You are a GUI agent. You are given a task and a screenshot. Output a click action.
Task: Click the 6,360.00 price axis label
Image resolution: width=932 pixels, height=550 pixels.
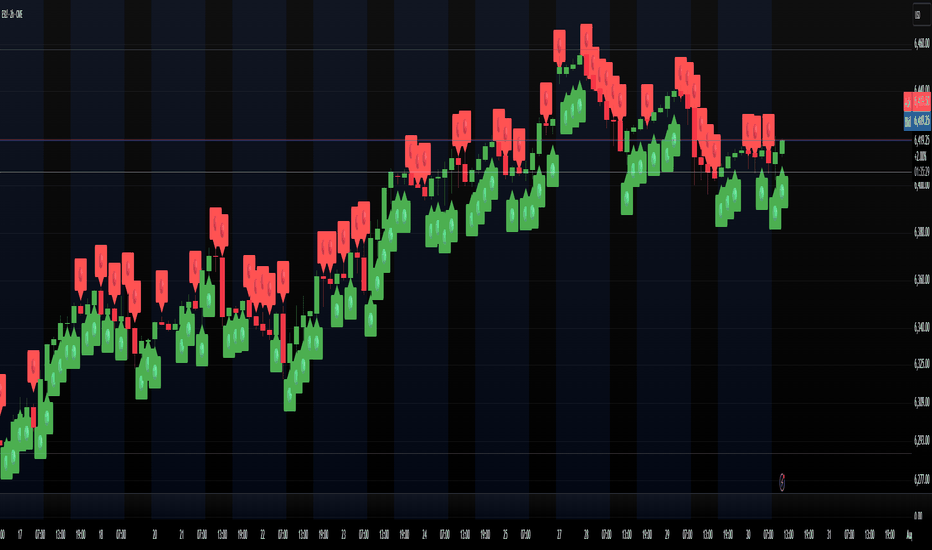[922, 279]
